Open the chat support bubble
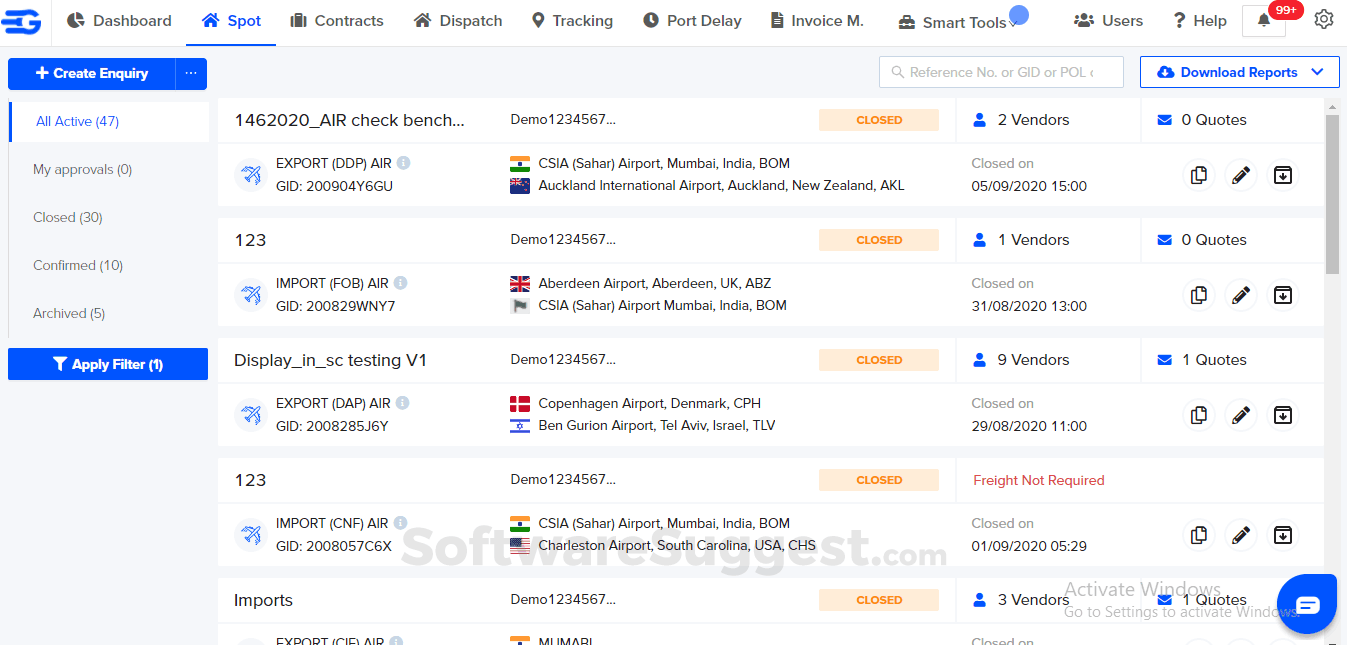Image resolution: width=1347 pixels, height=645 pixels. [x=1307, y=604]
